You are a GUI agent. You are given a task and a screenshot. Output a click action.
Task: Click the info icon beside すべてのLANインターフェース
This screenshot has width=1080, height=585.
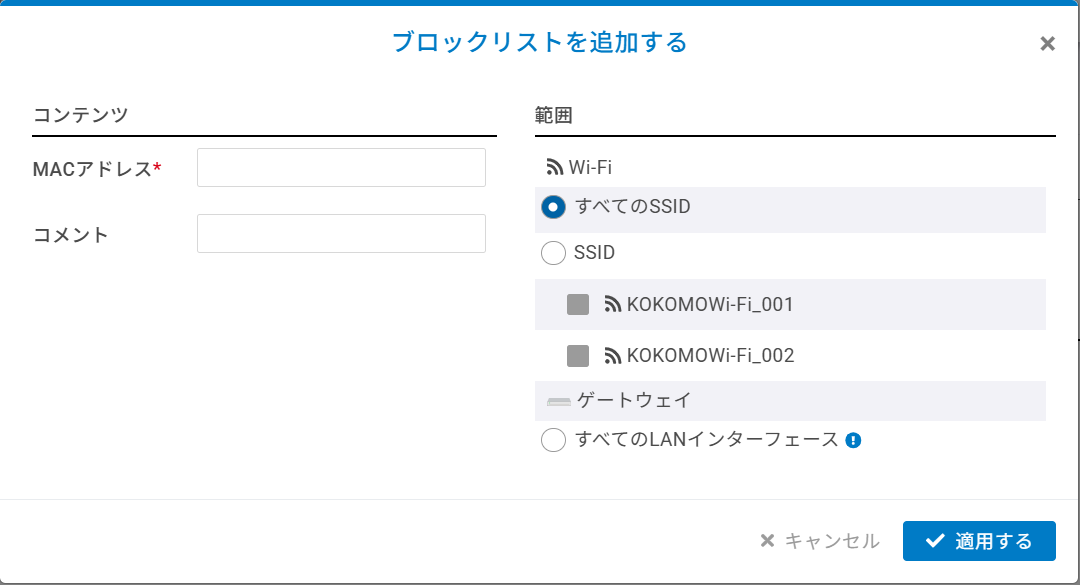tap(853, 440)
